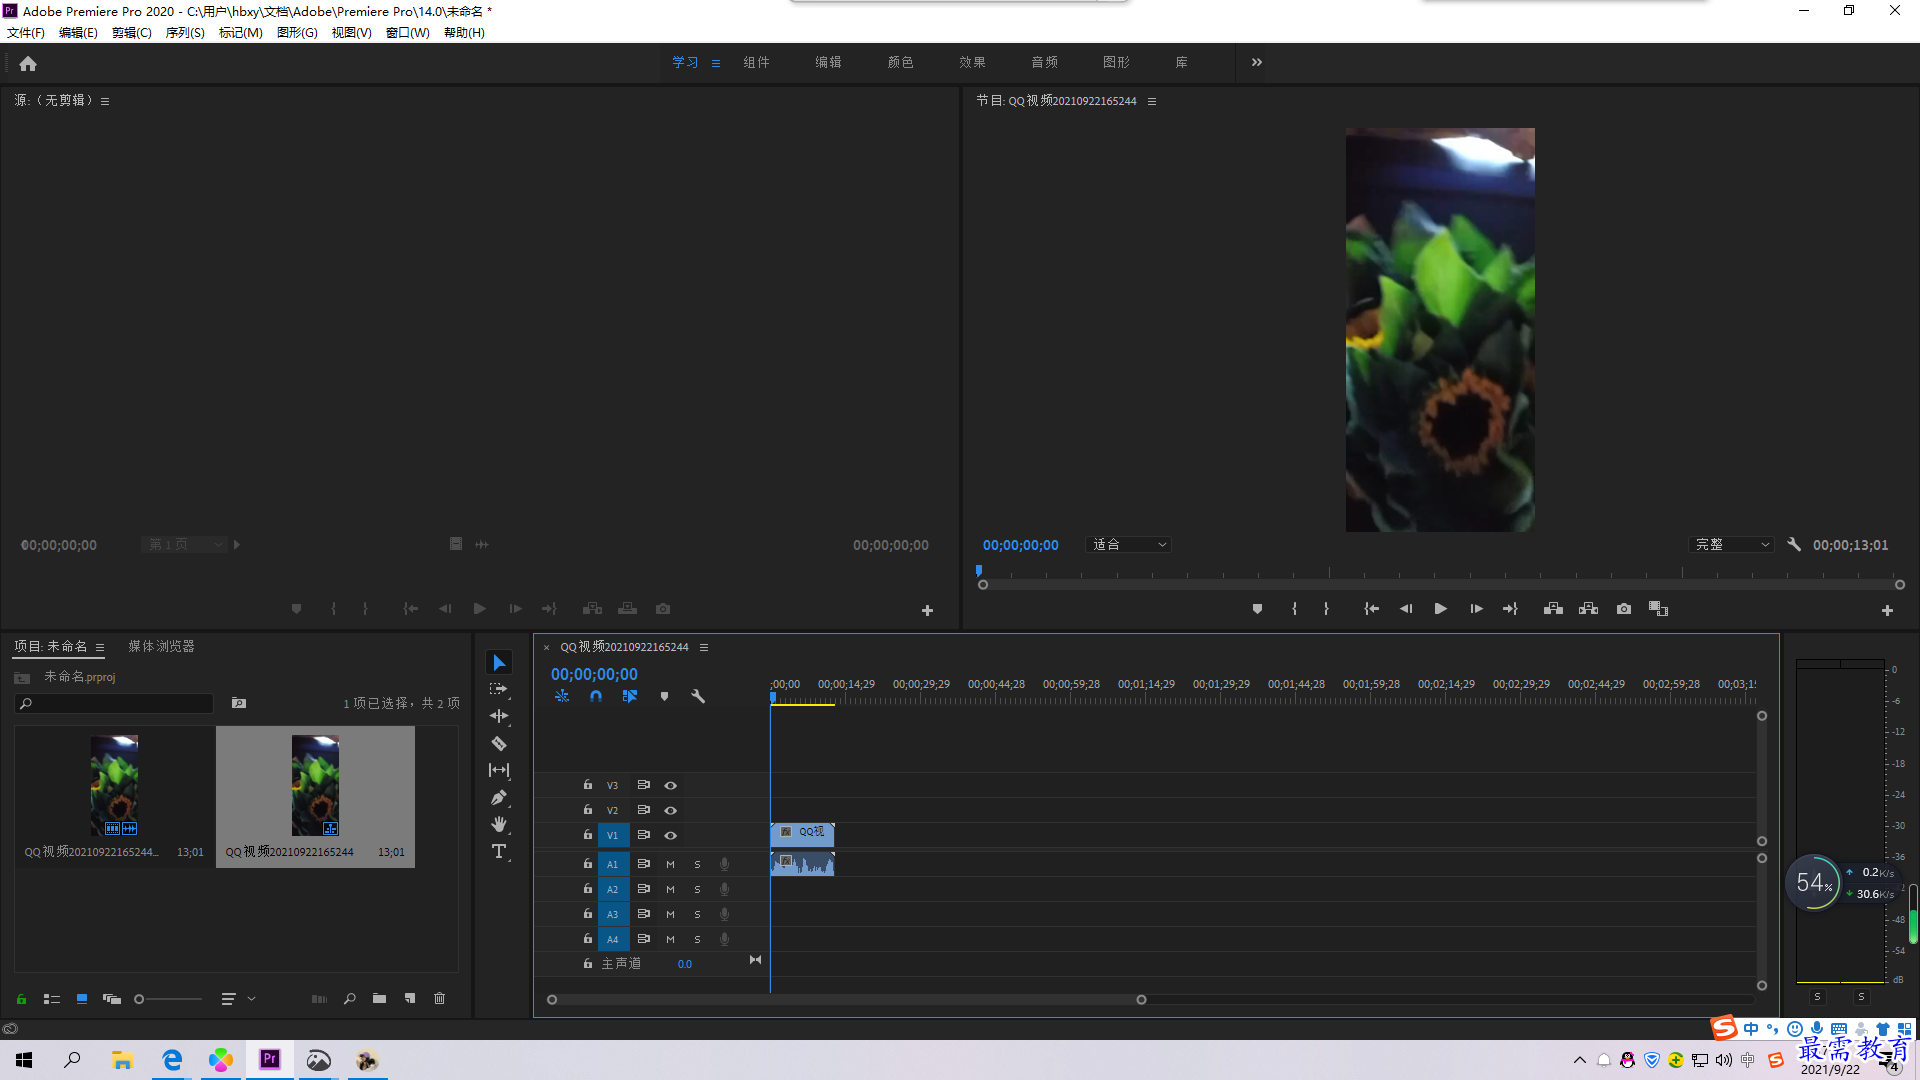The height and width of the screenshot is (1080, 1920).
Task: Open program monitor panel menu
Action: (1152, 101)
